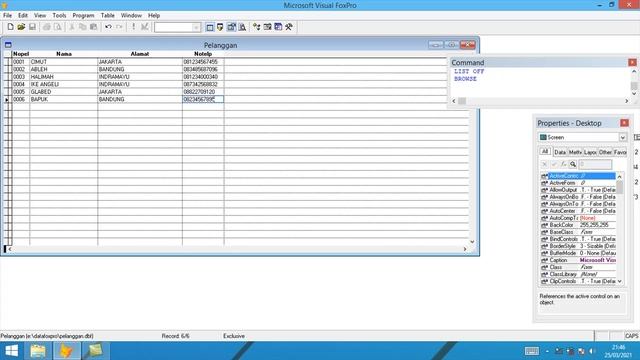Select the BackColor property row

coord(578,225)
